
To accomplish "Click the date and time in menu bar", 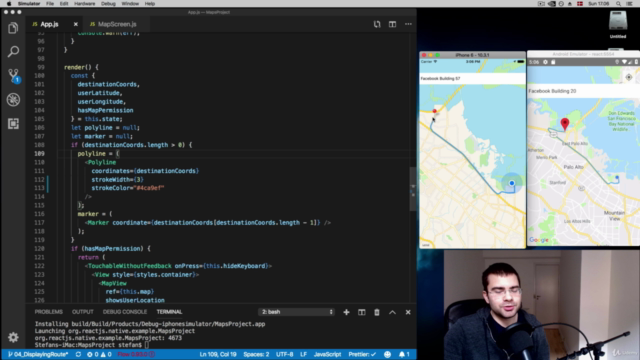I will (598, 4).
